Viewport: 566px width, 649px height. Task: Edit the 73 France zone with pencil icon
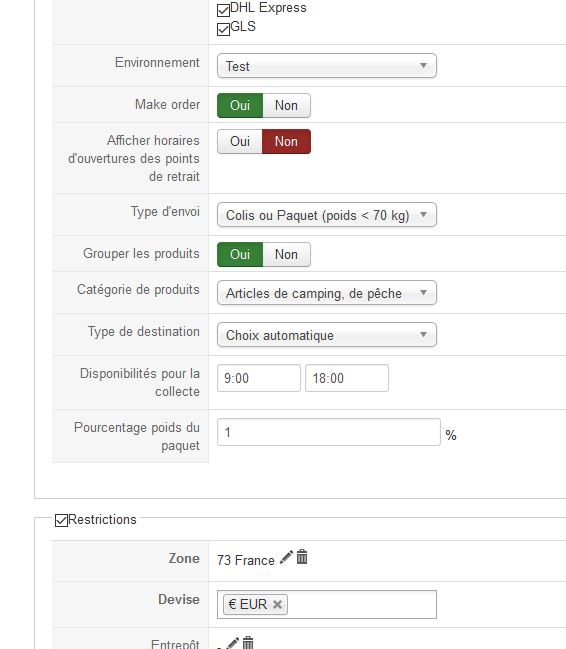286,557
